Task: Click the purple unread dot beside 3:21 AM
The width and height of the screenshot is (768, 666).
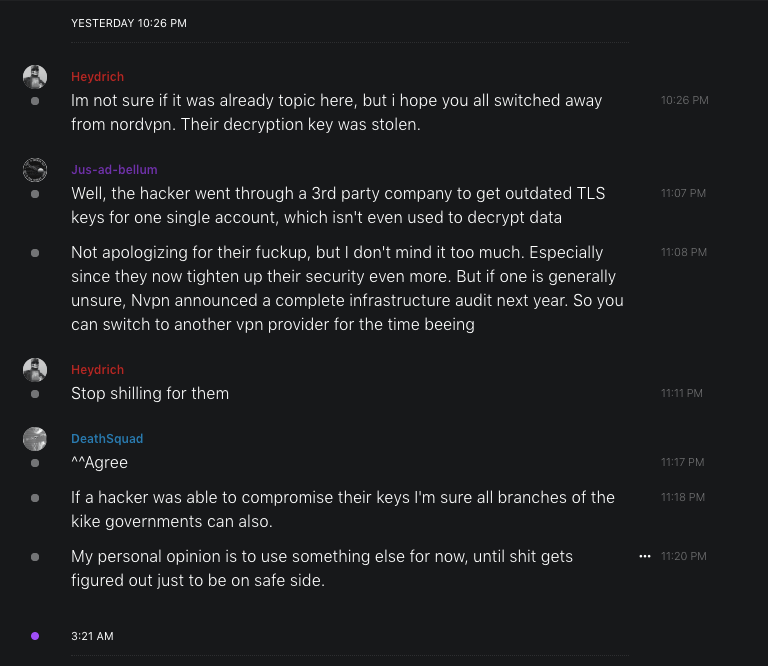Action: pos(35,636)
